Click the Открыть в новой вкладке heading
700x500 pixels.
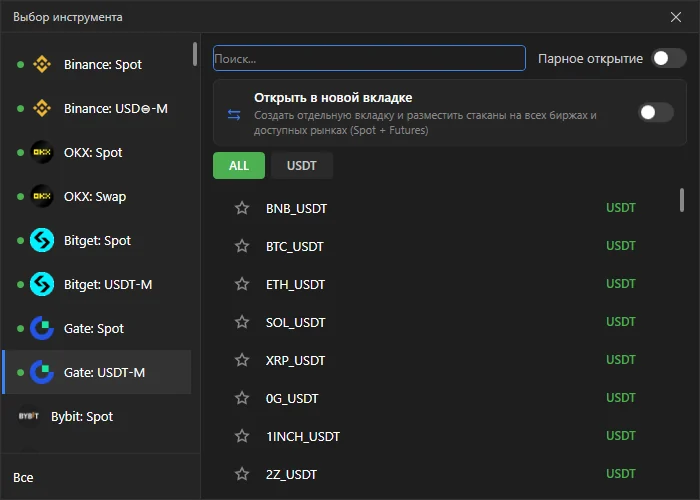(333, 97)
